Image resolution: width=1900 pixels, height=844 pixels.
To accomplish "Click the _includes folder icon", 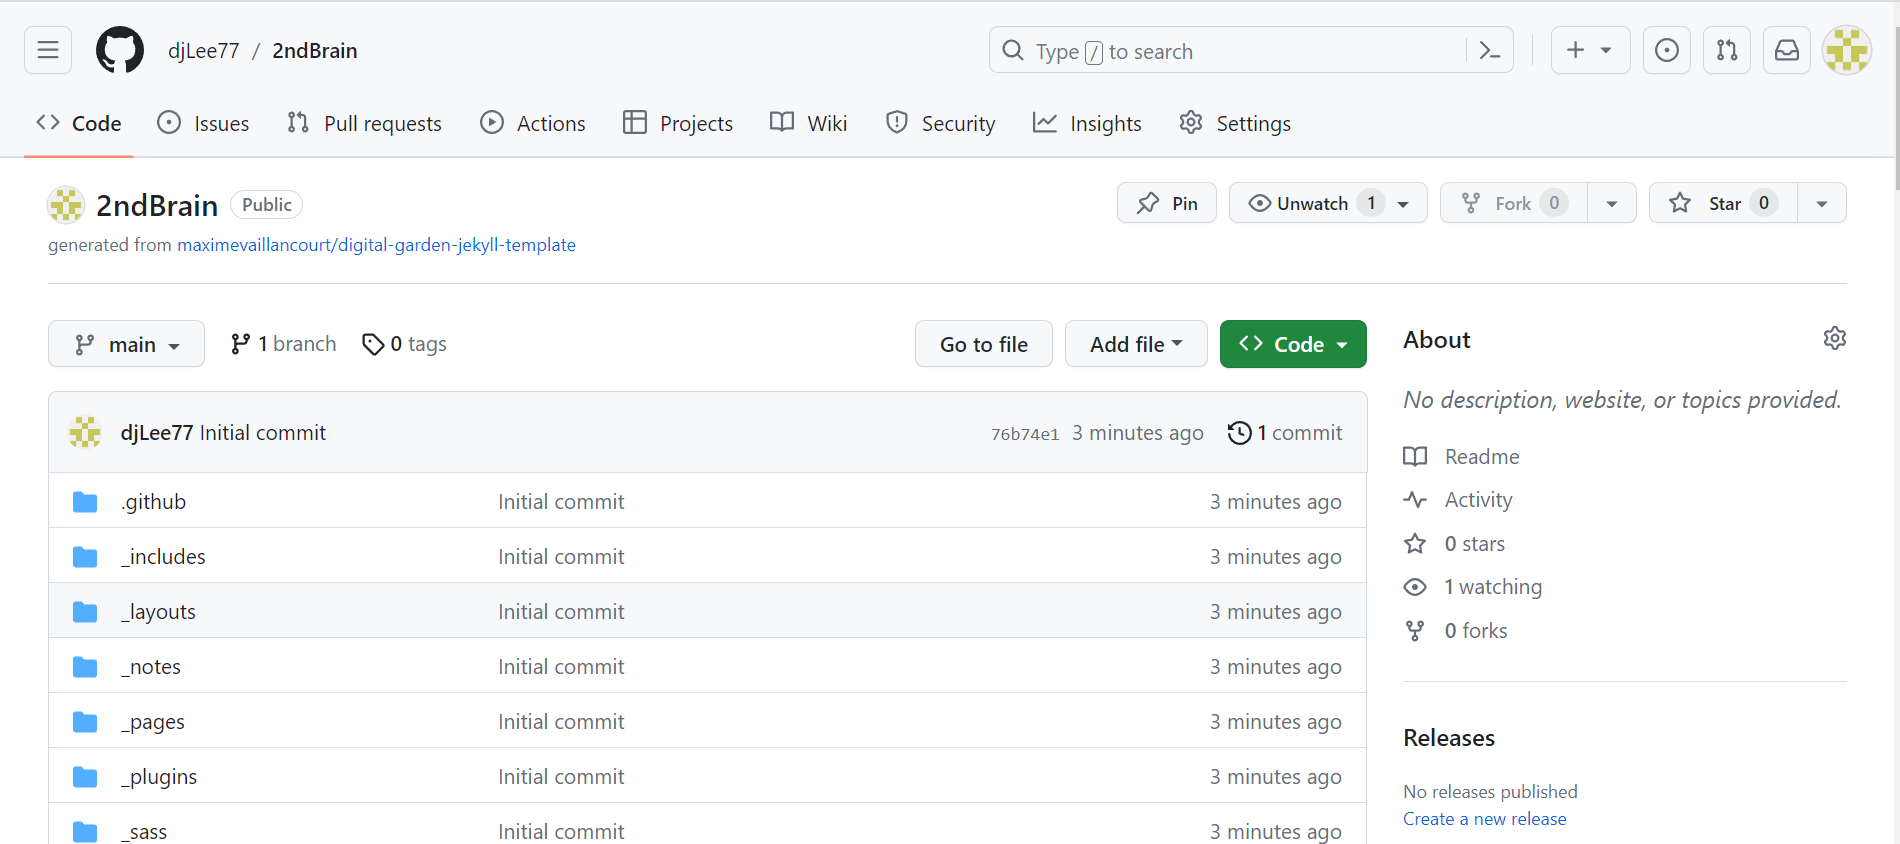I will pos(85,557).
